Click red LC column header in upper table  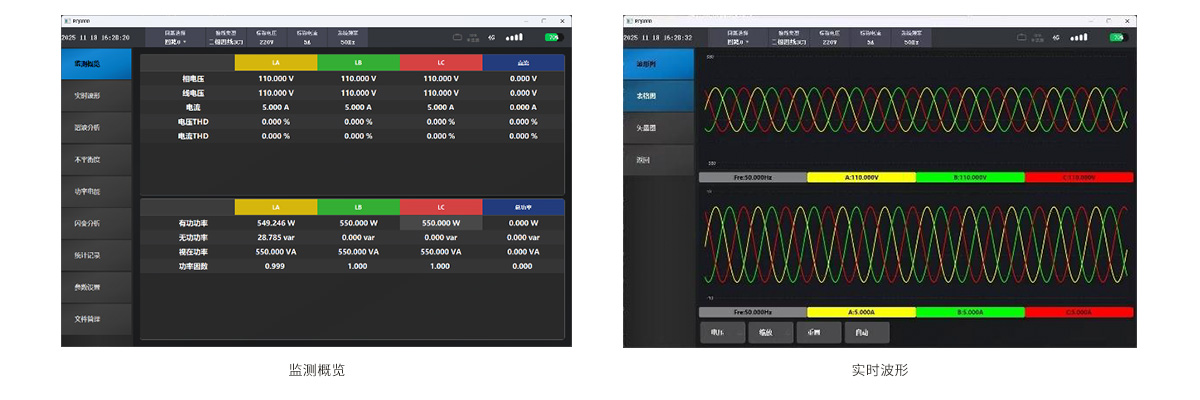(x=441, y=62)
